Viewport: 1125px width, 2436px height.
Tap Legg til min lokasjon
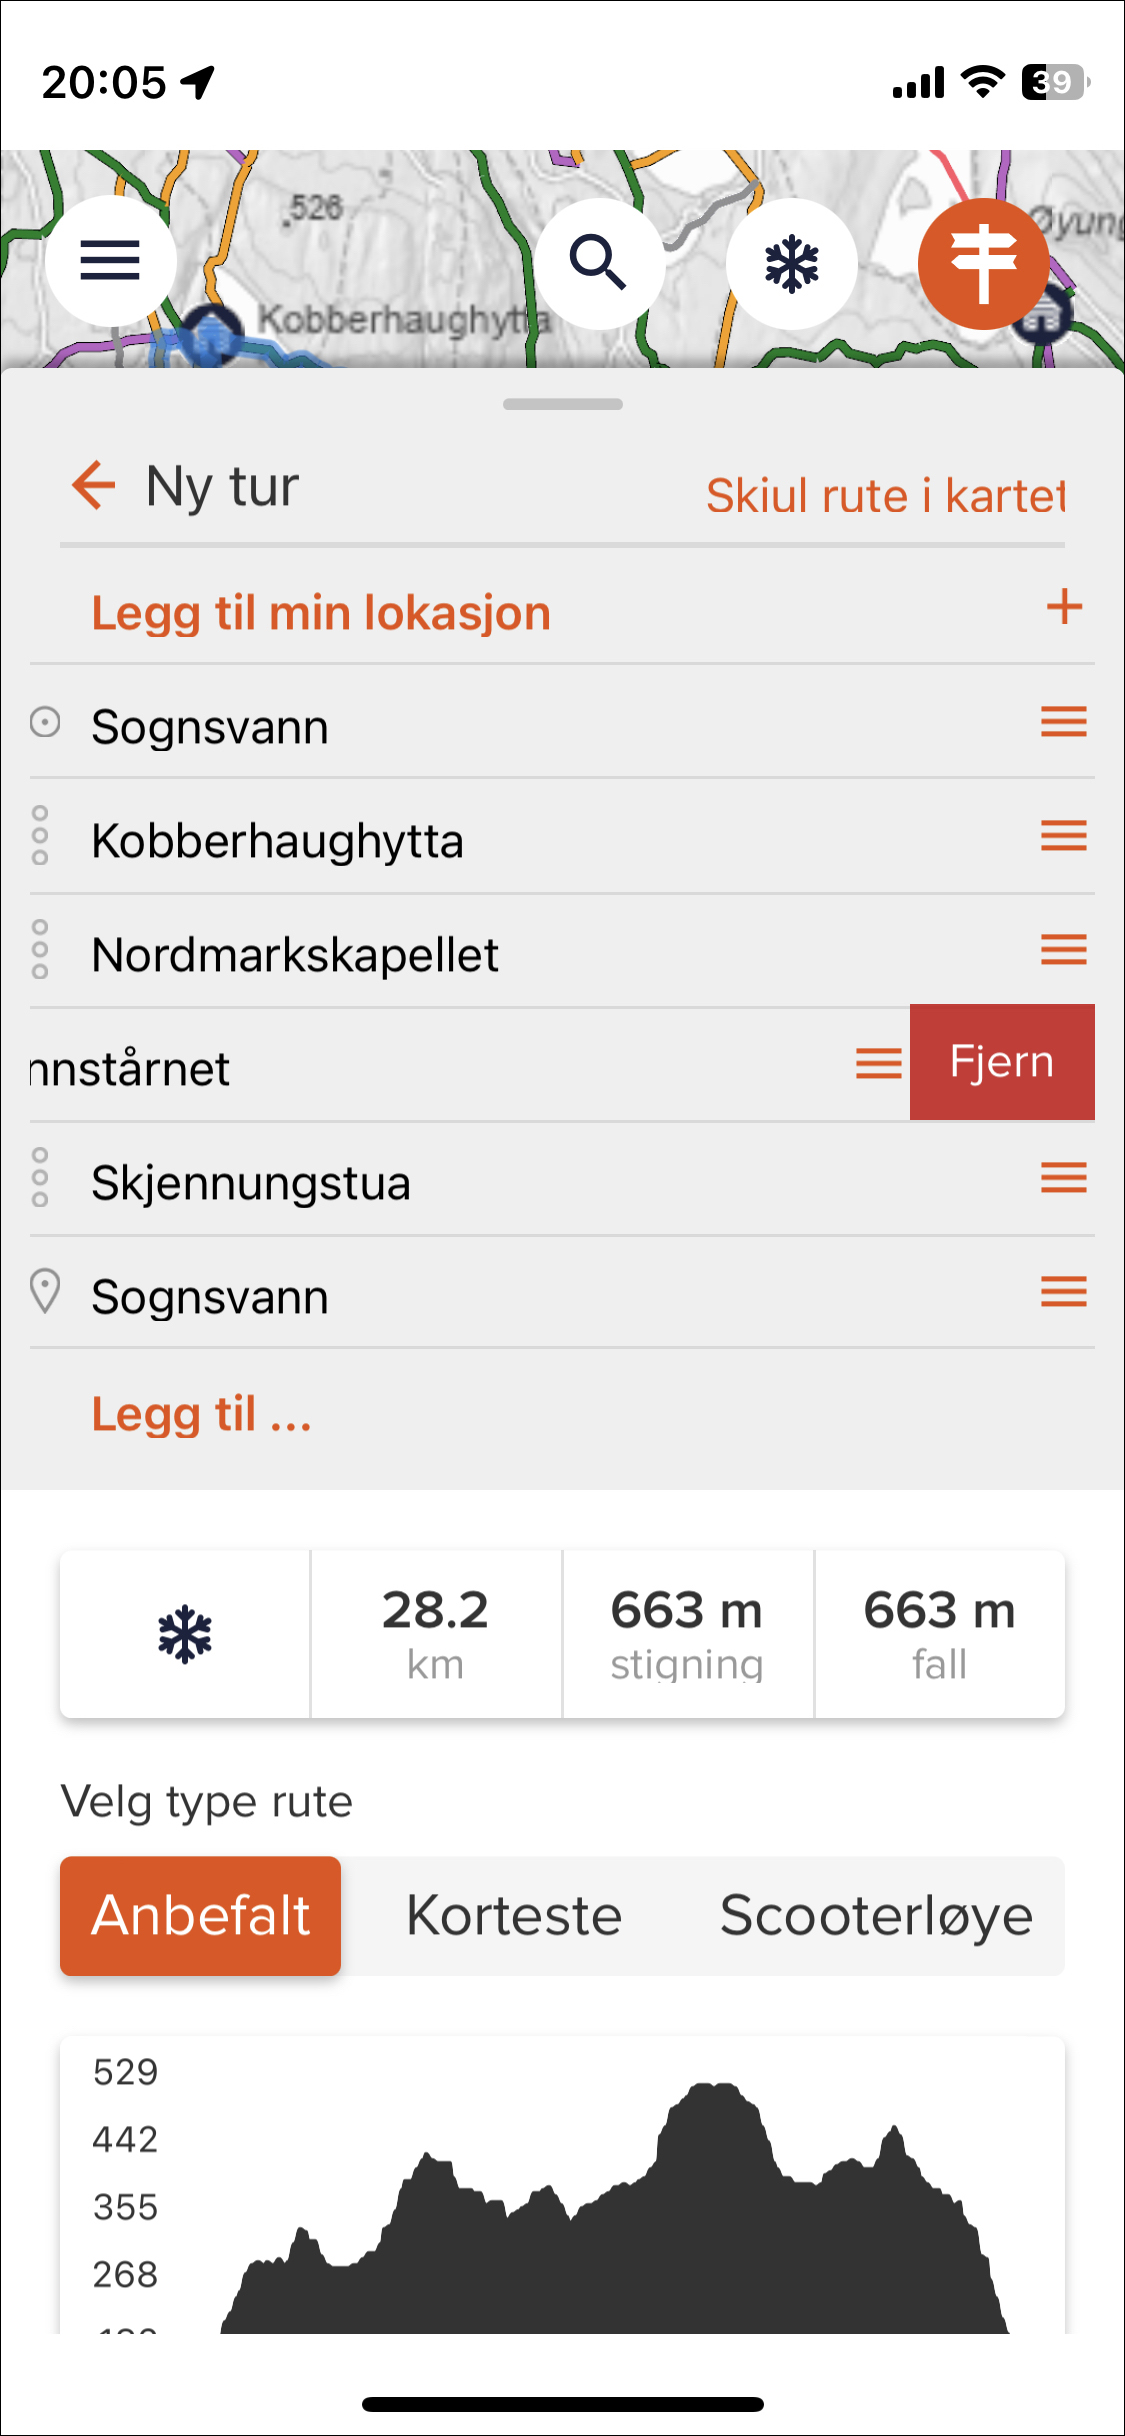[321, 612]
